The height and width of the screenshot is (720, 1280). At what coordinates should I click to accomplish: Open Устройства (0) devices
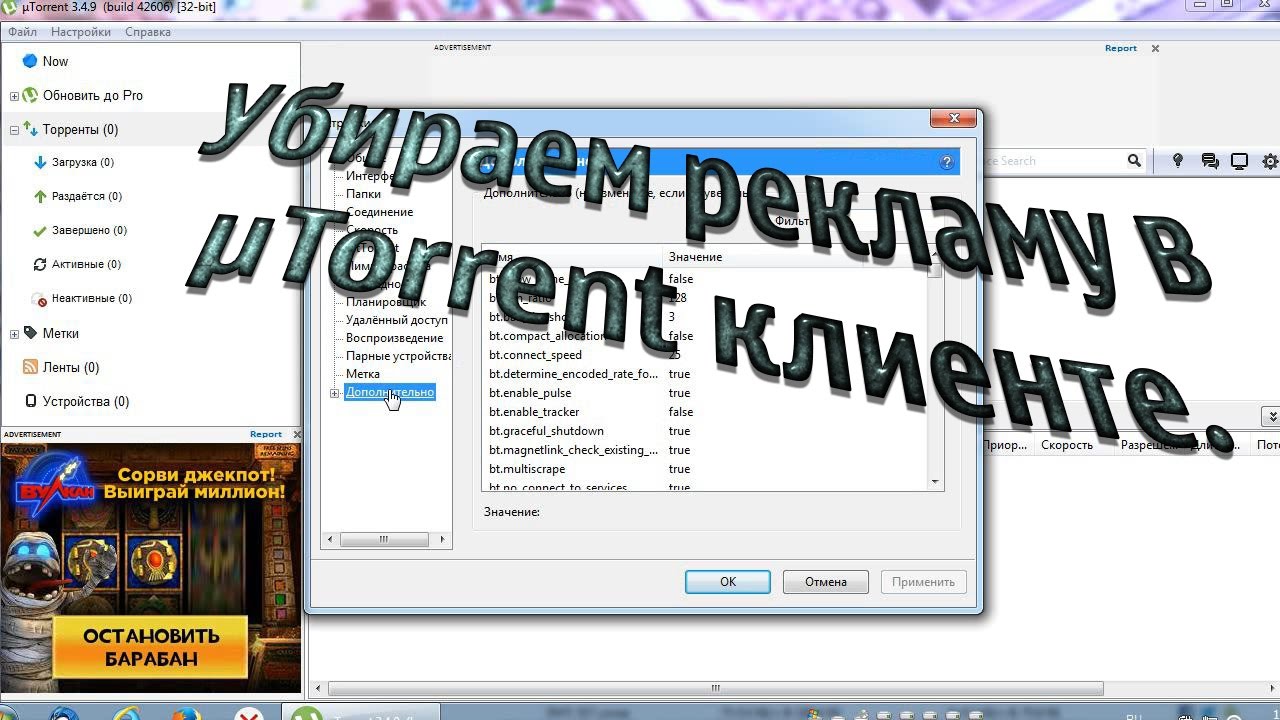click(85, 401)
